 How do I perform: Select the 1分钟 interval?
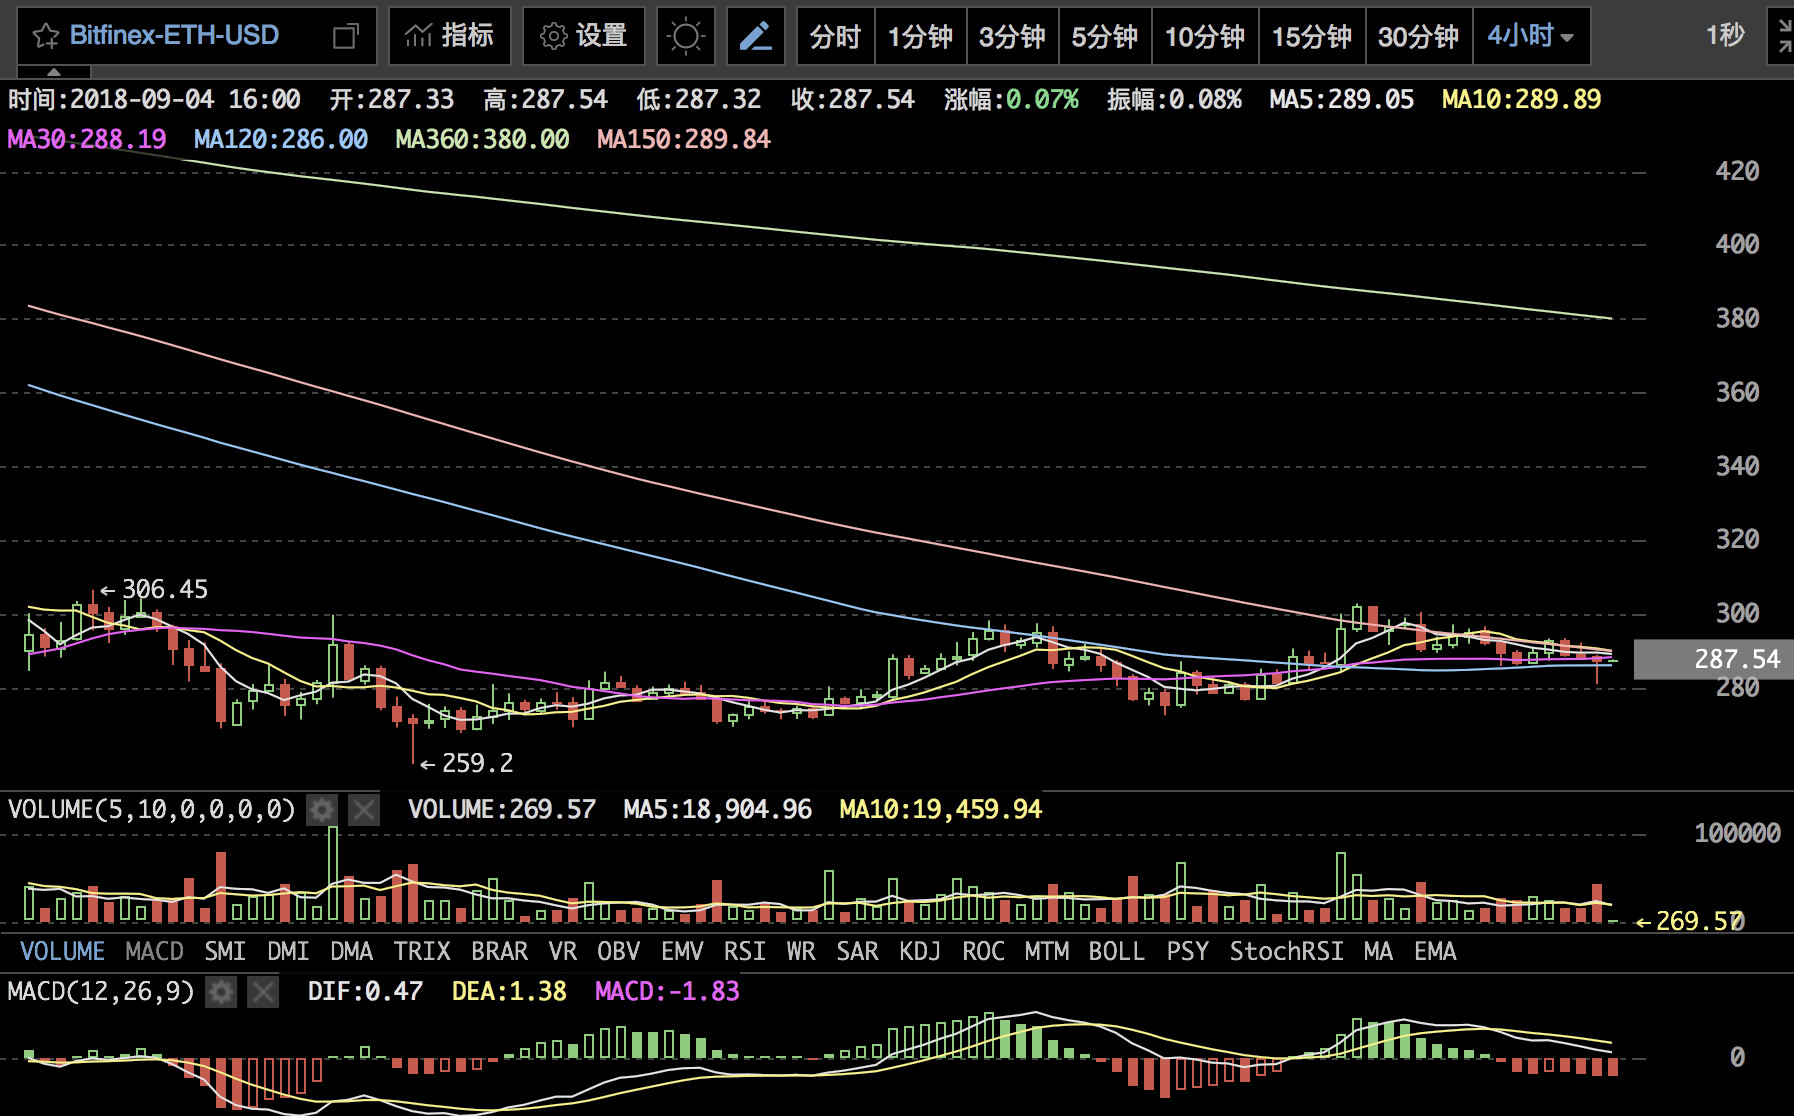(920, 36)
